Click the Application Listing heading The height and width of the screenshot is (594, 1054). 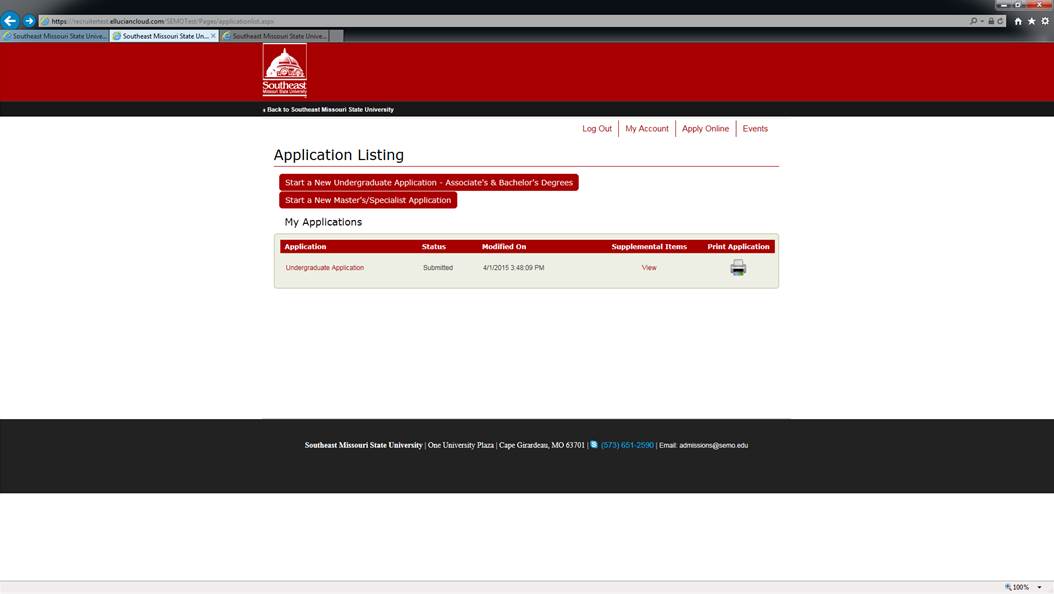[x=339, y=155]
